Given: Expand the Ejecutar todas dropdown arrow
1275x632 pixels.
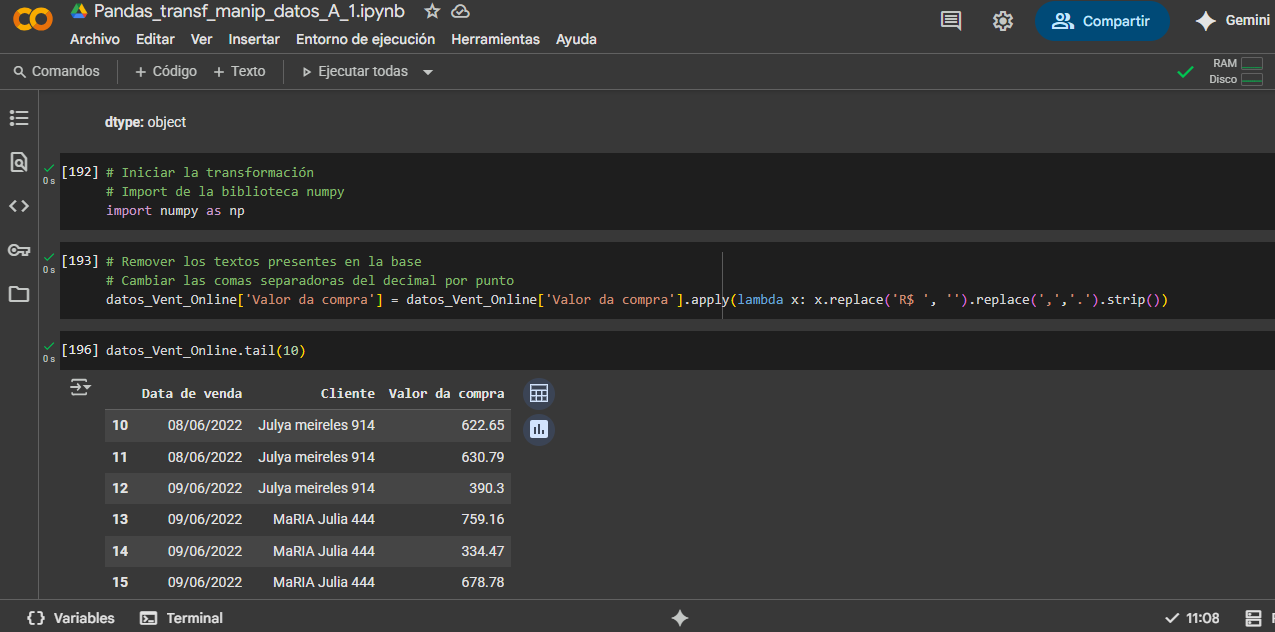Looking at the screenshot, I should pyautogui.click(x=428, y=72).
